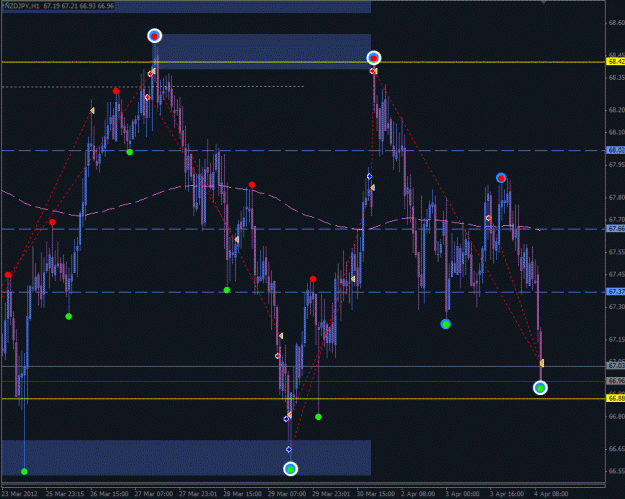Click the 27 Mar 07:00 time label
Image resolution: width=625 pixels, height=499 pixels.
click(154, 494)
